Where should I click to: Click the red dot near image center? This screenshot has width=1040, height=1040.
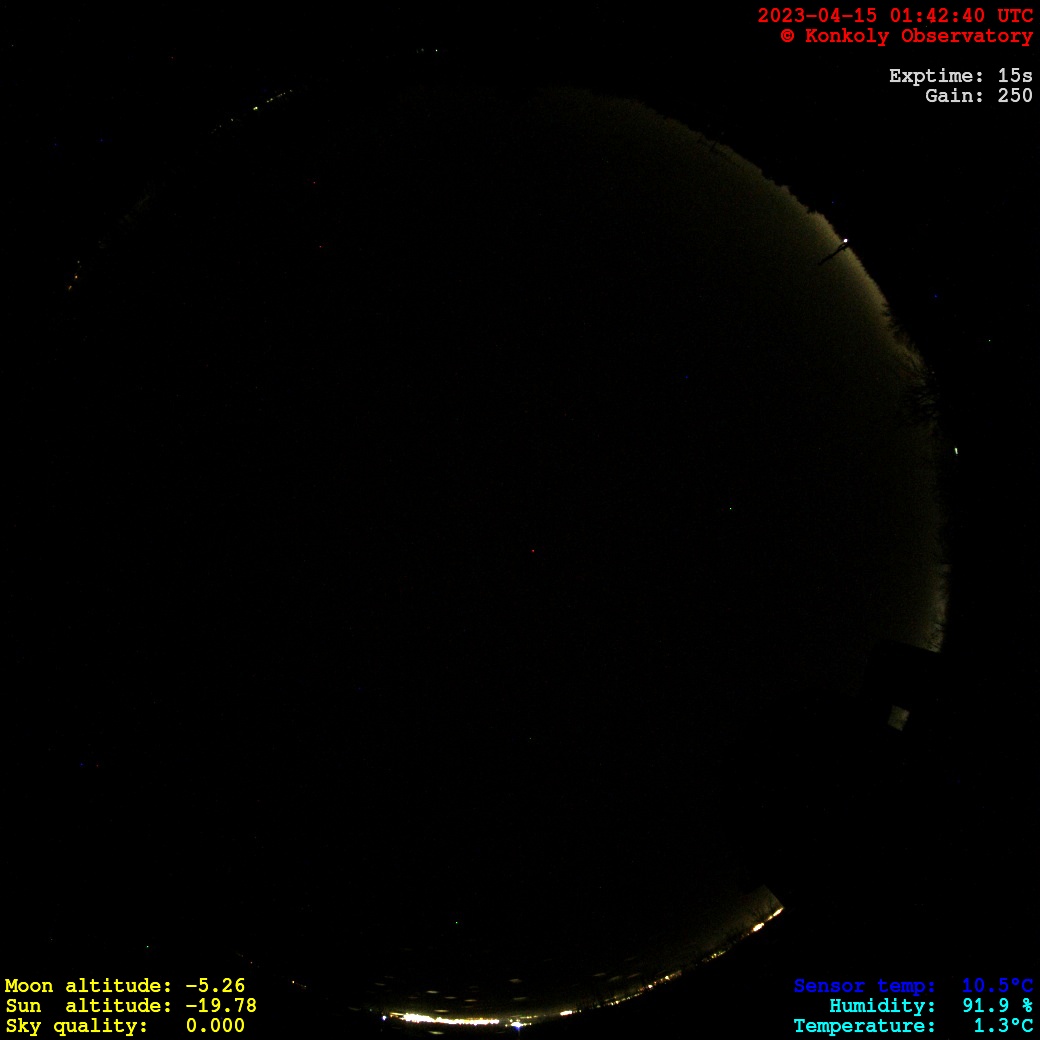[532, 550]
